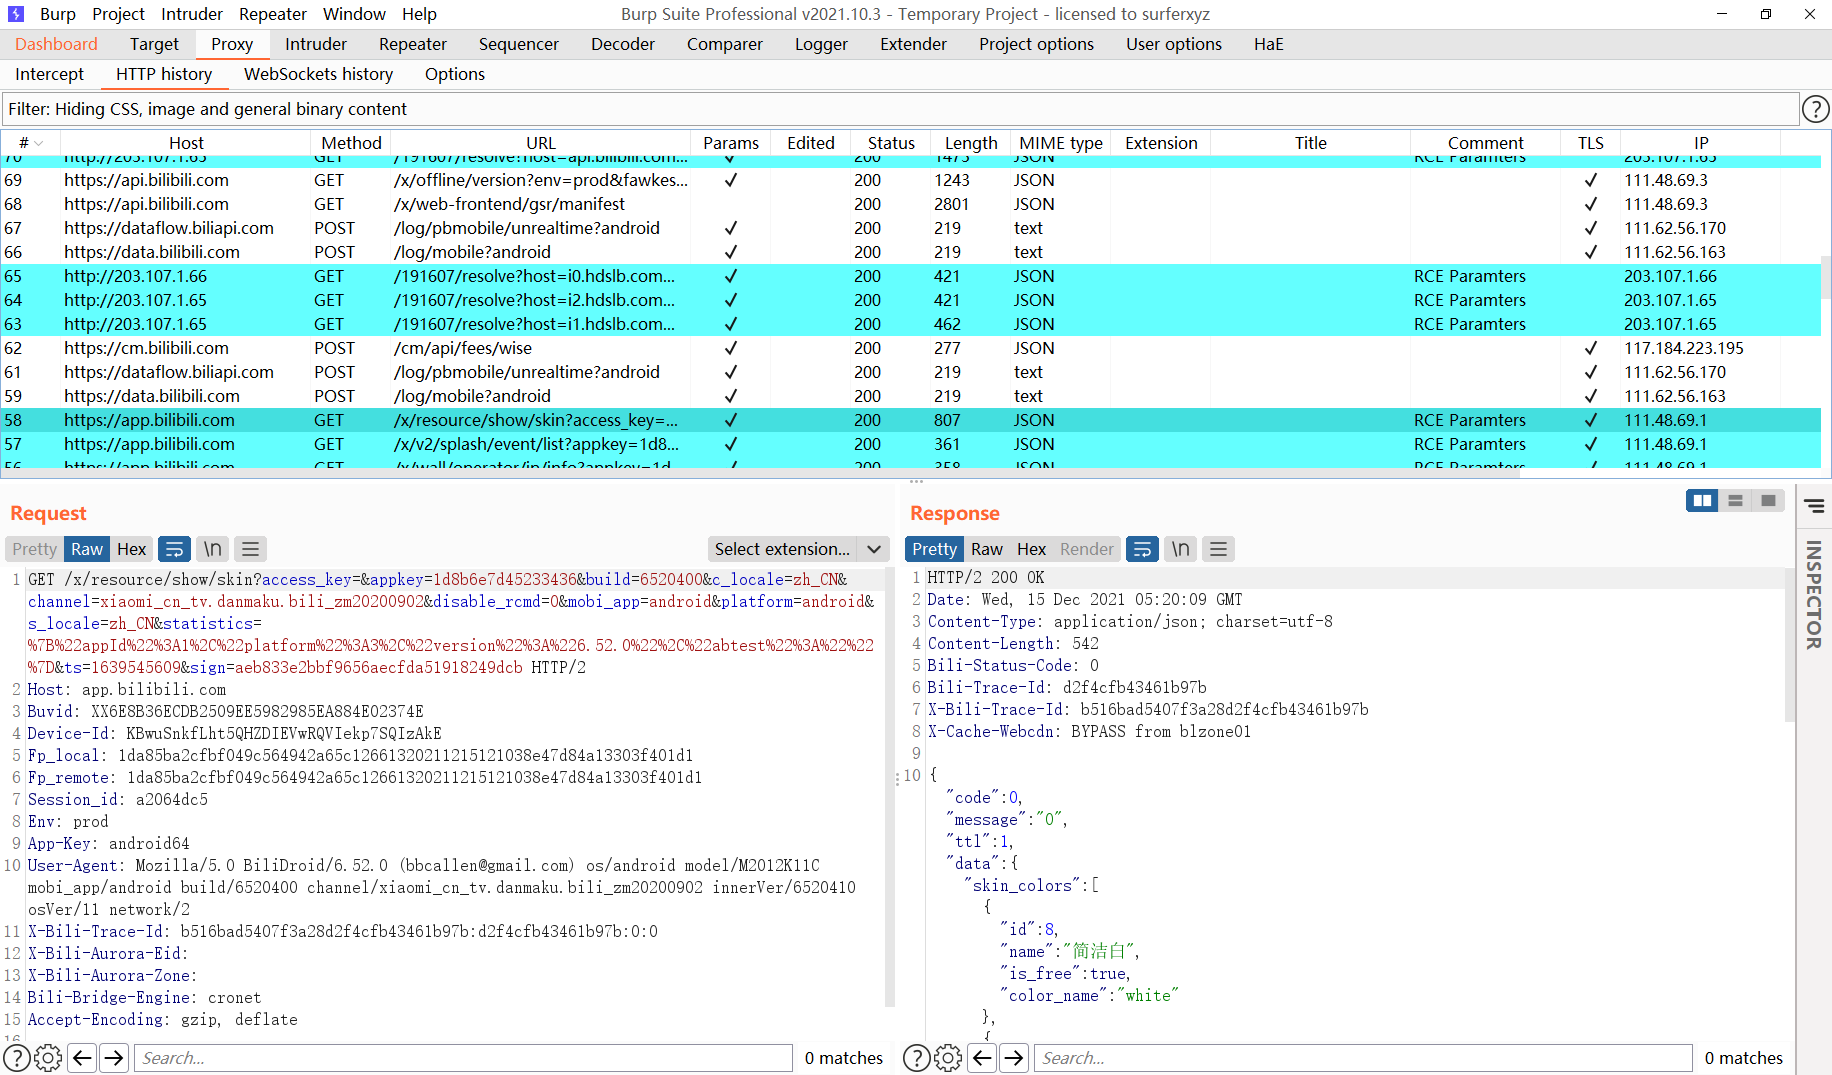Open the Project options tab
The image size is (1832, 1075).
point(1036,44)
